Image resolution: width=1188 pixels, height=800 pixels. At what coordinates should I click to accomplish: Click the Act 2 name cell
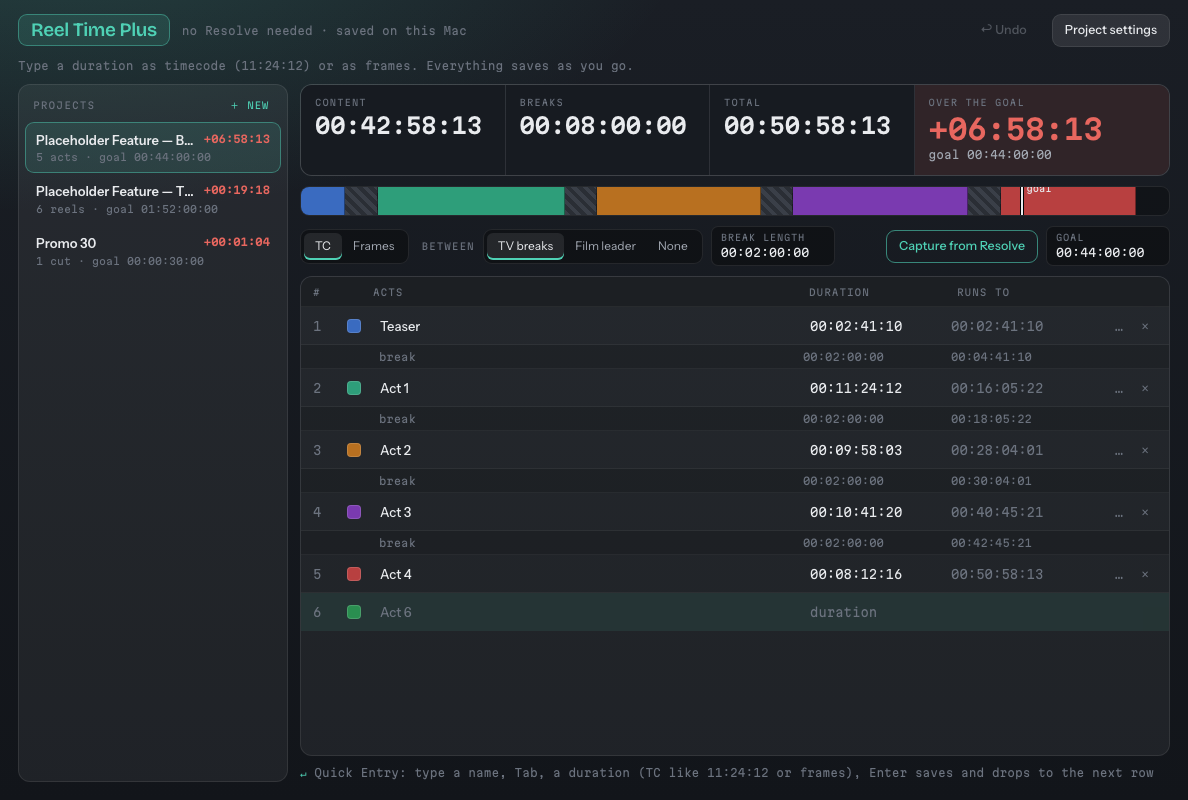coord(395,451)
